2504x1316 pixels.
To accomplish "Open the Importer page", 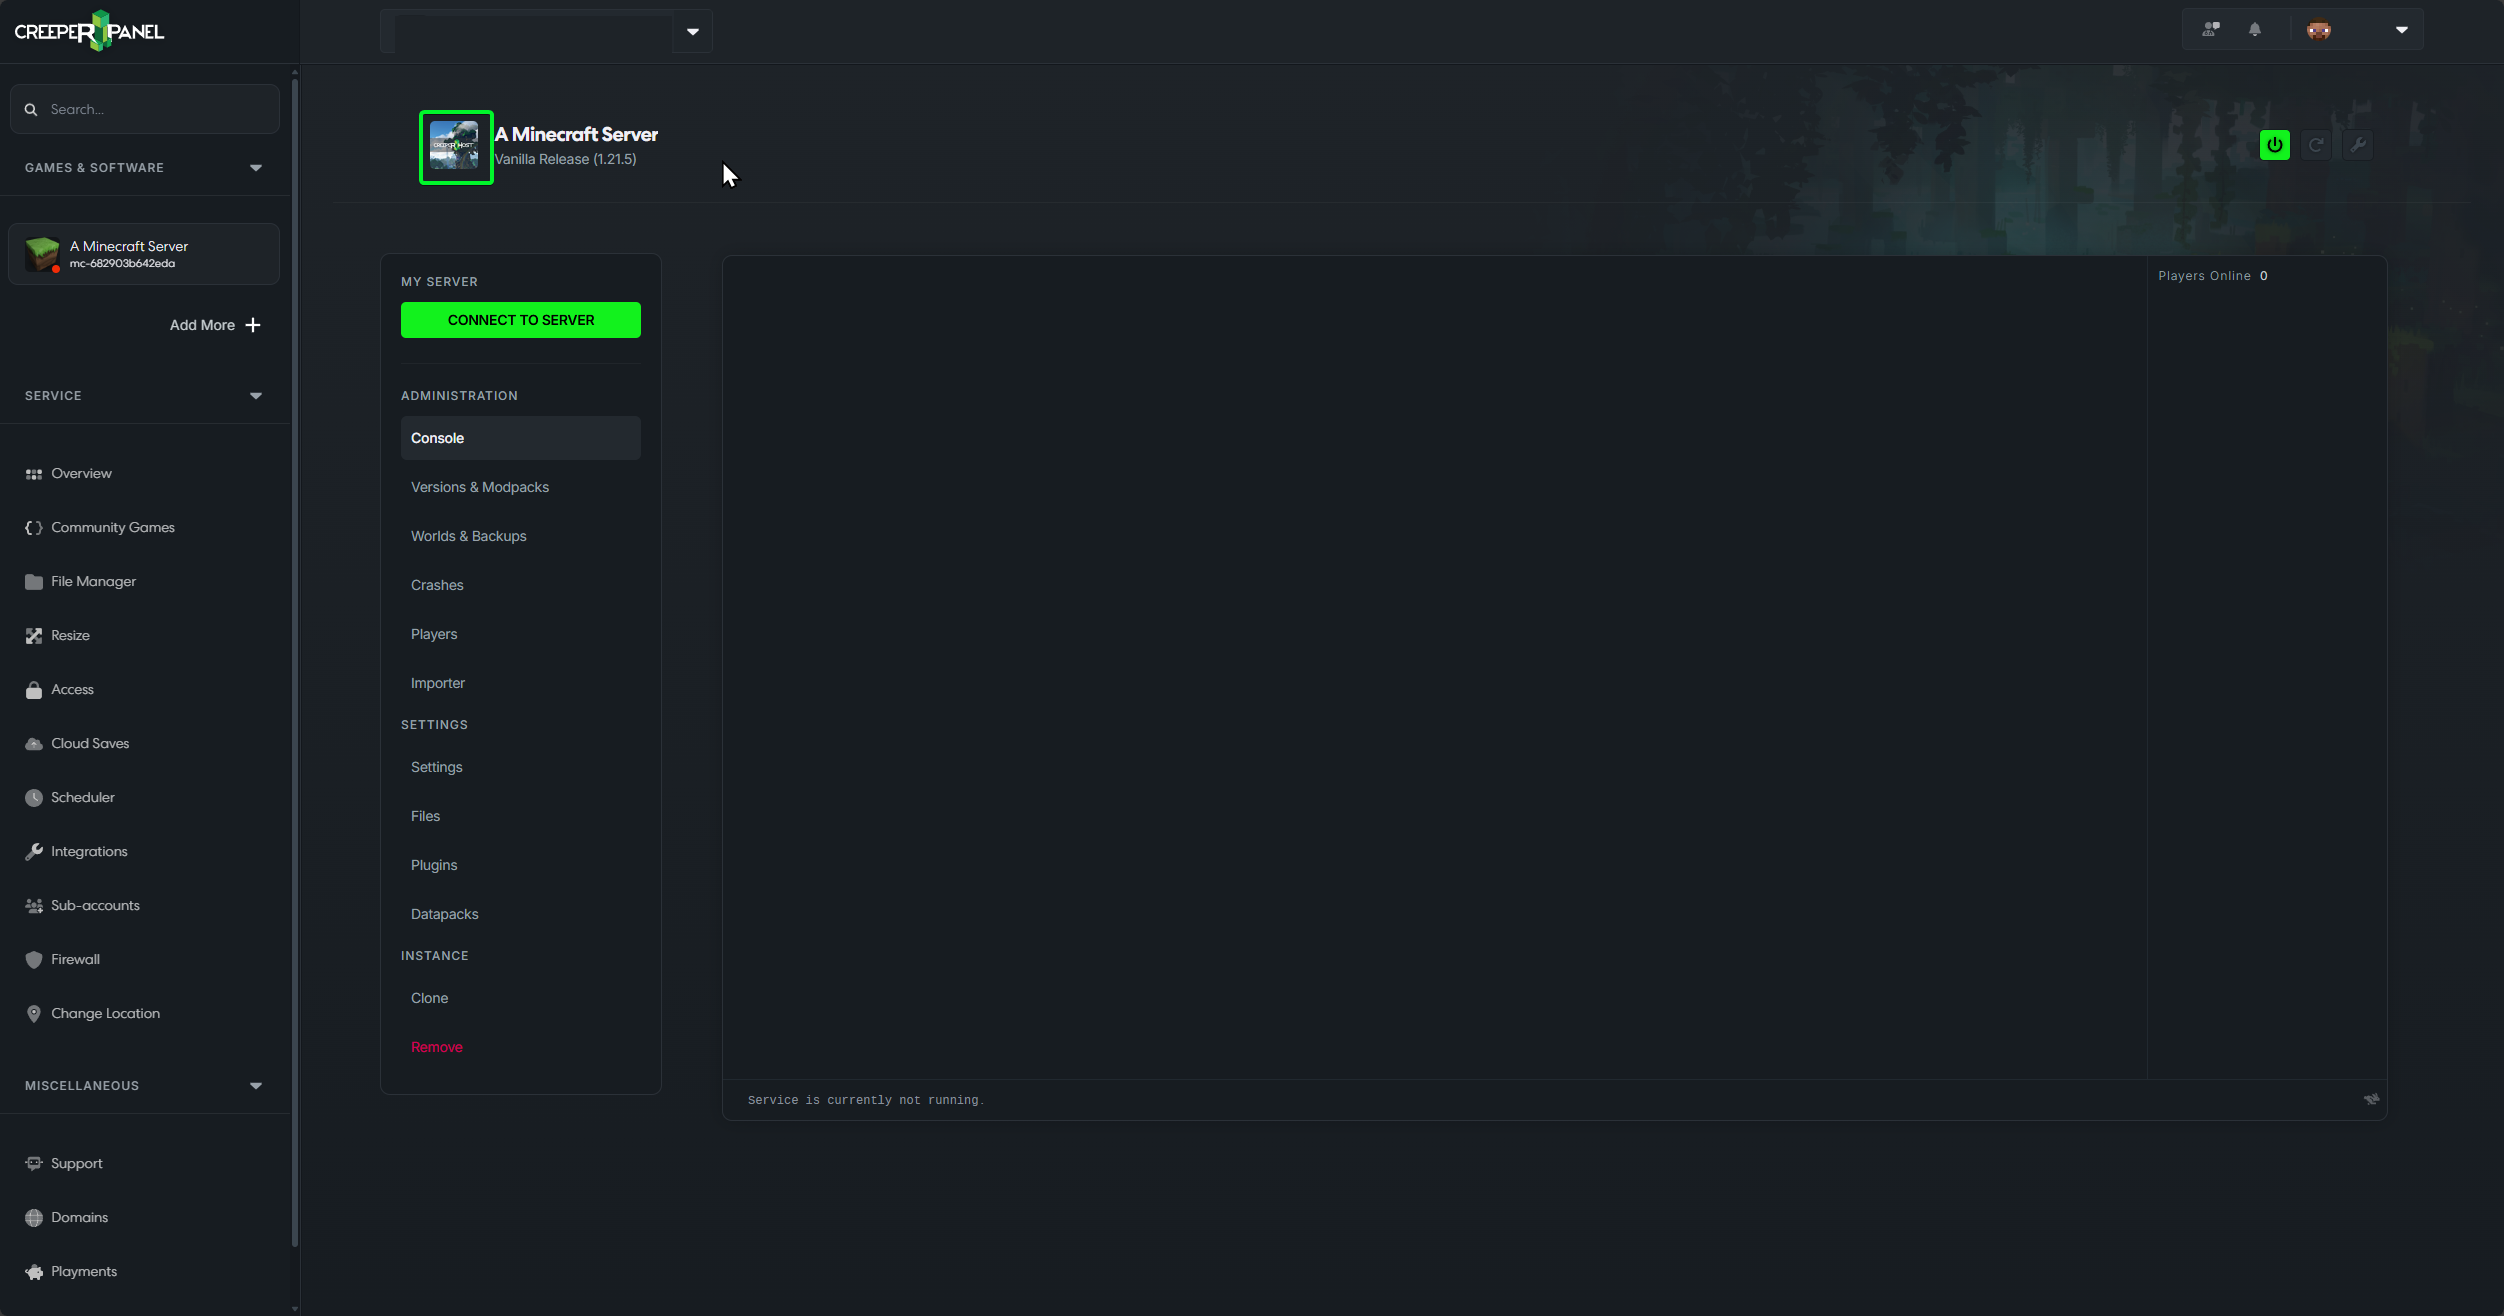I will click(x=438, y=683).
